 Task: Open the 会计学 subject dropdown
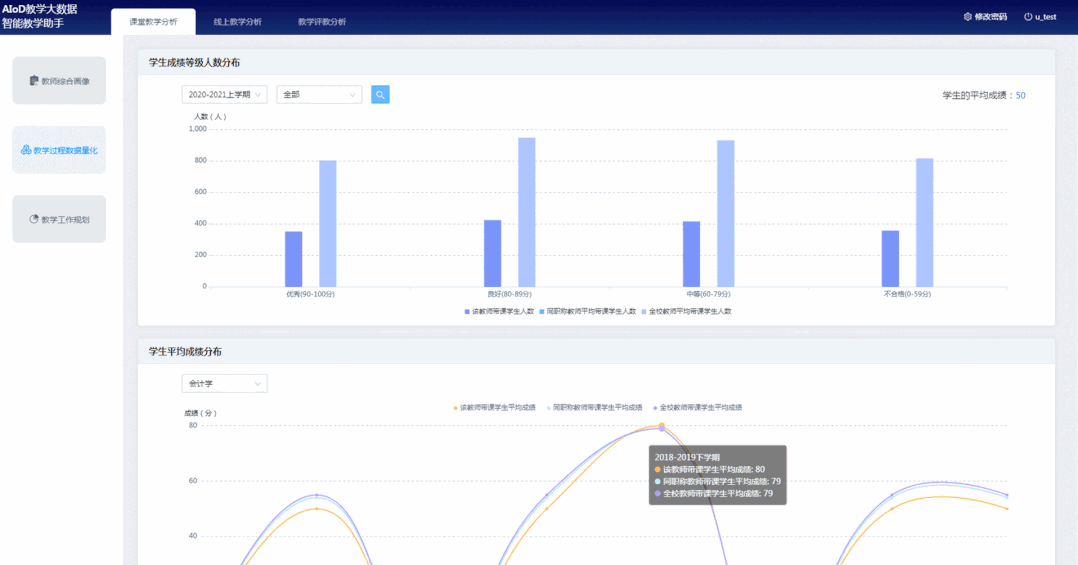point(224,384)
